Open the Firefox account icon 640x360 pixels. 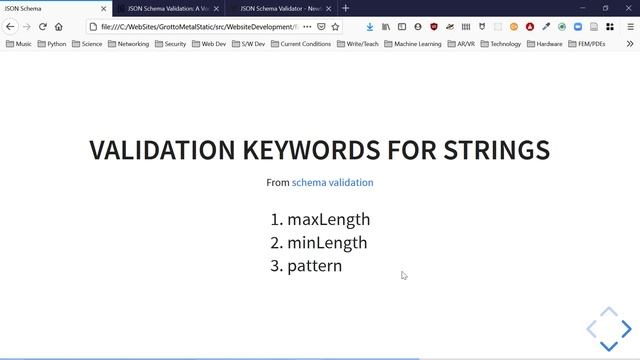coord(418,27)
